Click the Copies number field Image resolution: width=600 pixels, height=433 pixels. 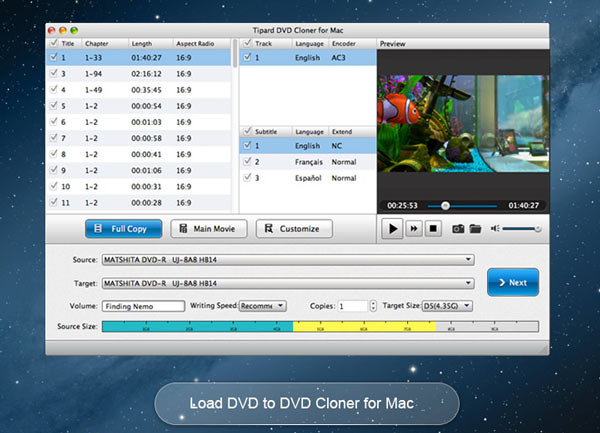click(353, 306)
